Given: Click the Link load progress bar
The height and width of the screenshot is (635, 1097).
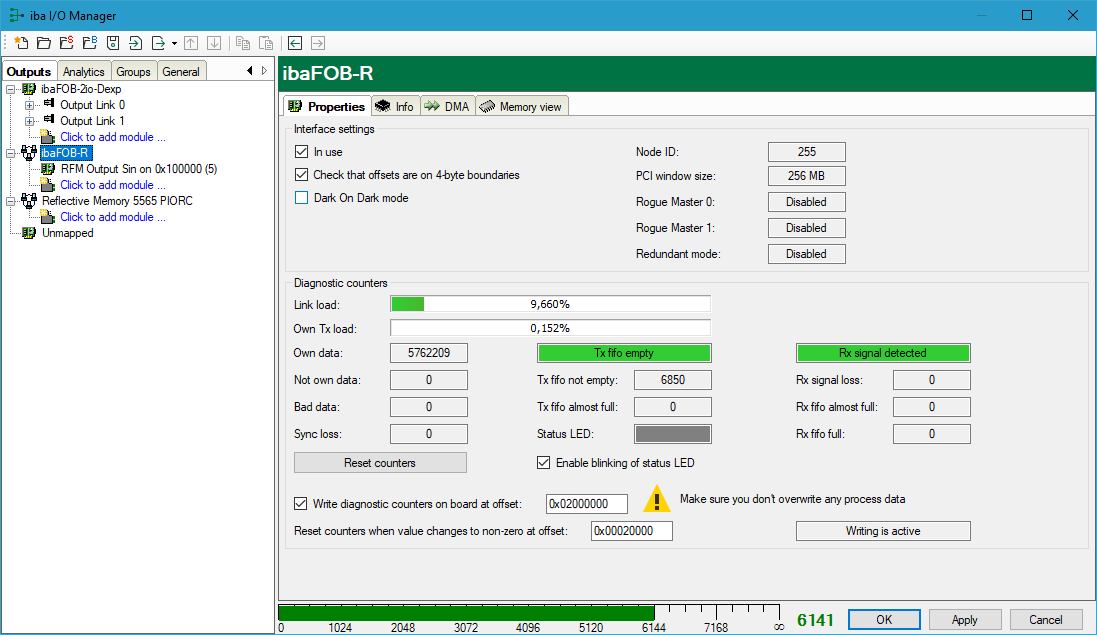Looking at the screenshot, I should click(550, 304).
